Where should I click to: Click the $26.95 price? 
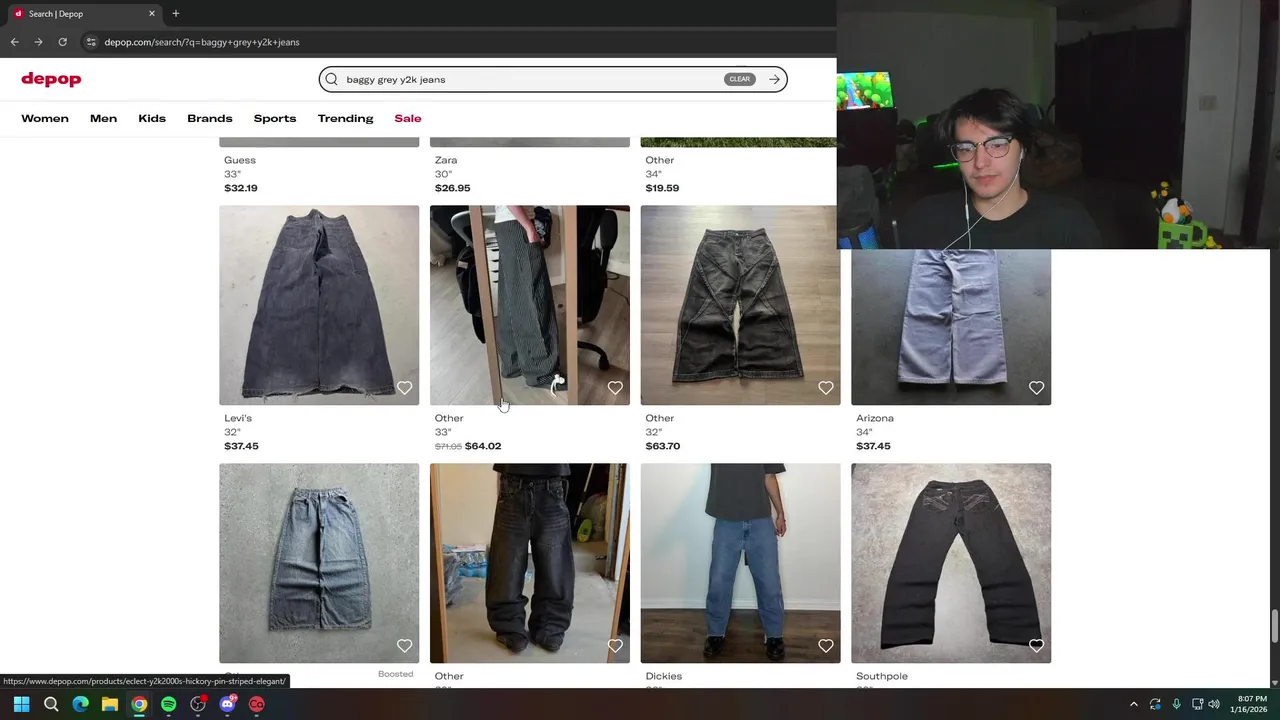tap(452, 188)
